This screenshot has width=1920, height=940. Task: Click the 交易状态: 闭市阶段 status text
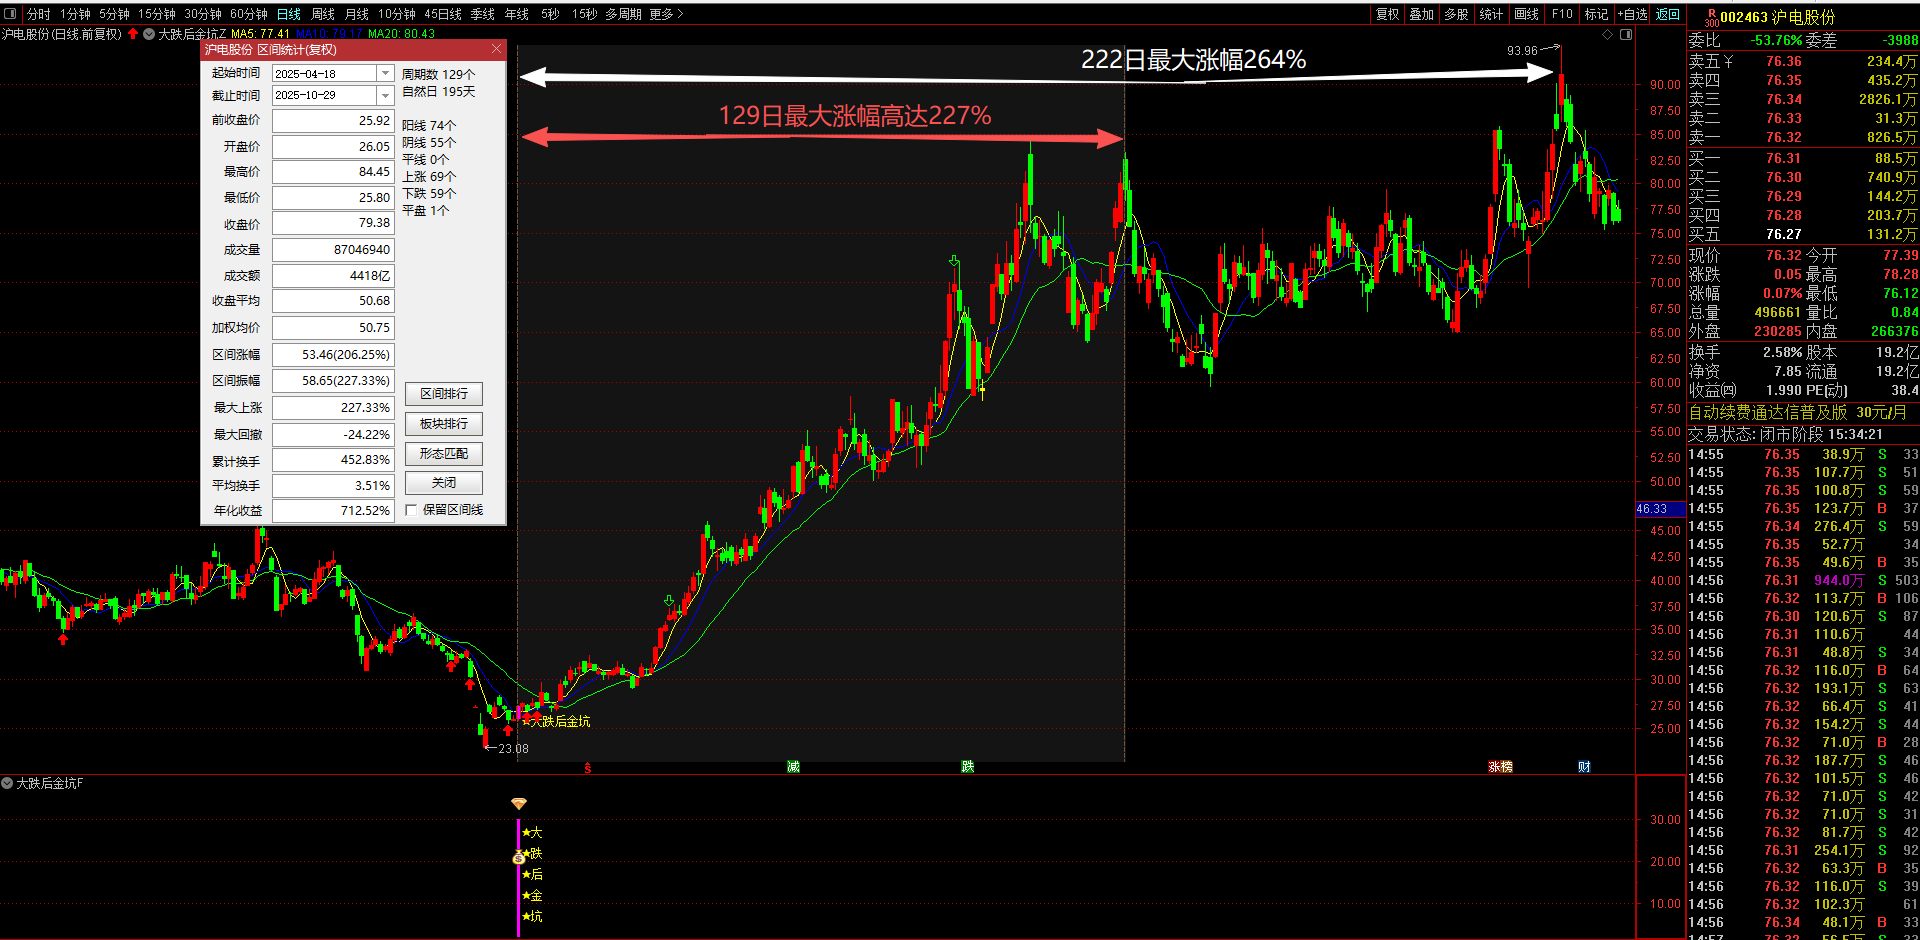(1756, 434)
